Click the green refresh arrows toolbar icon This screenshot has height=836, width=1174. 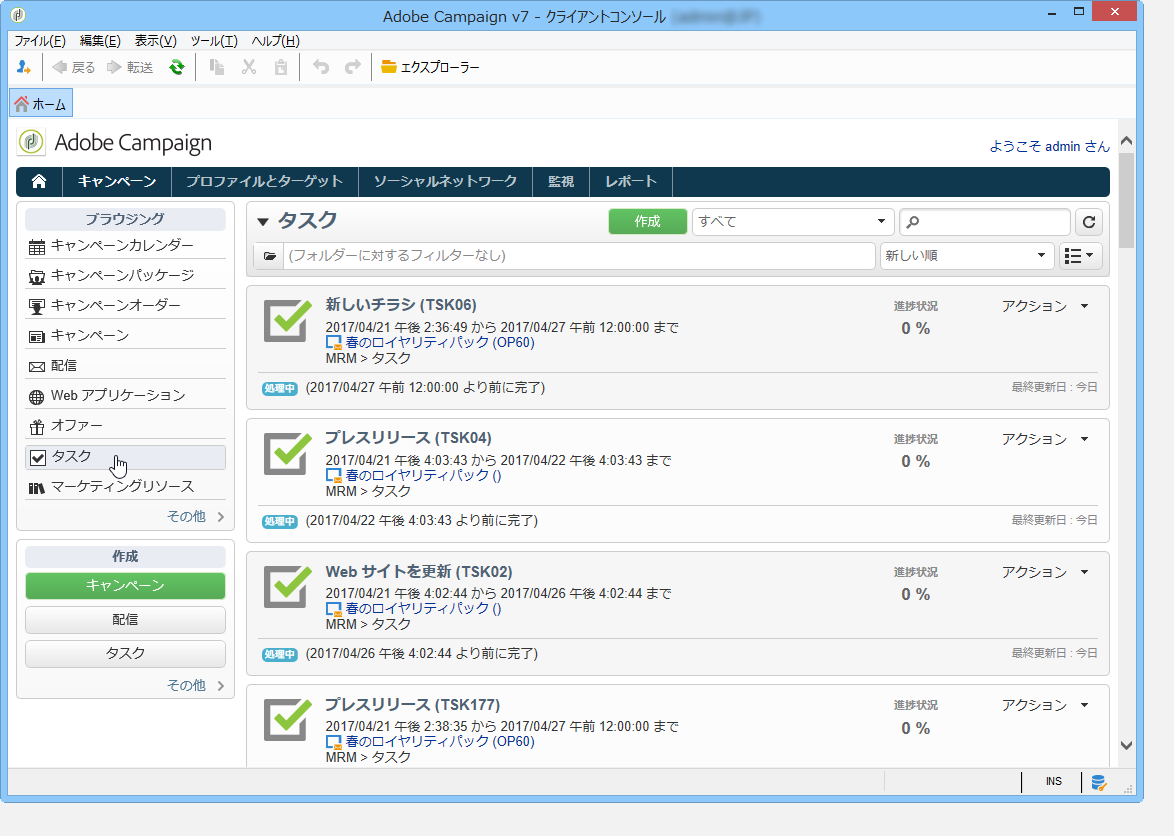click(177, 67)
